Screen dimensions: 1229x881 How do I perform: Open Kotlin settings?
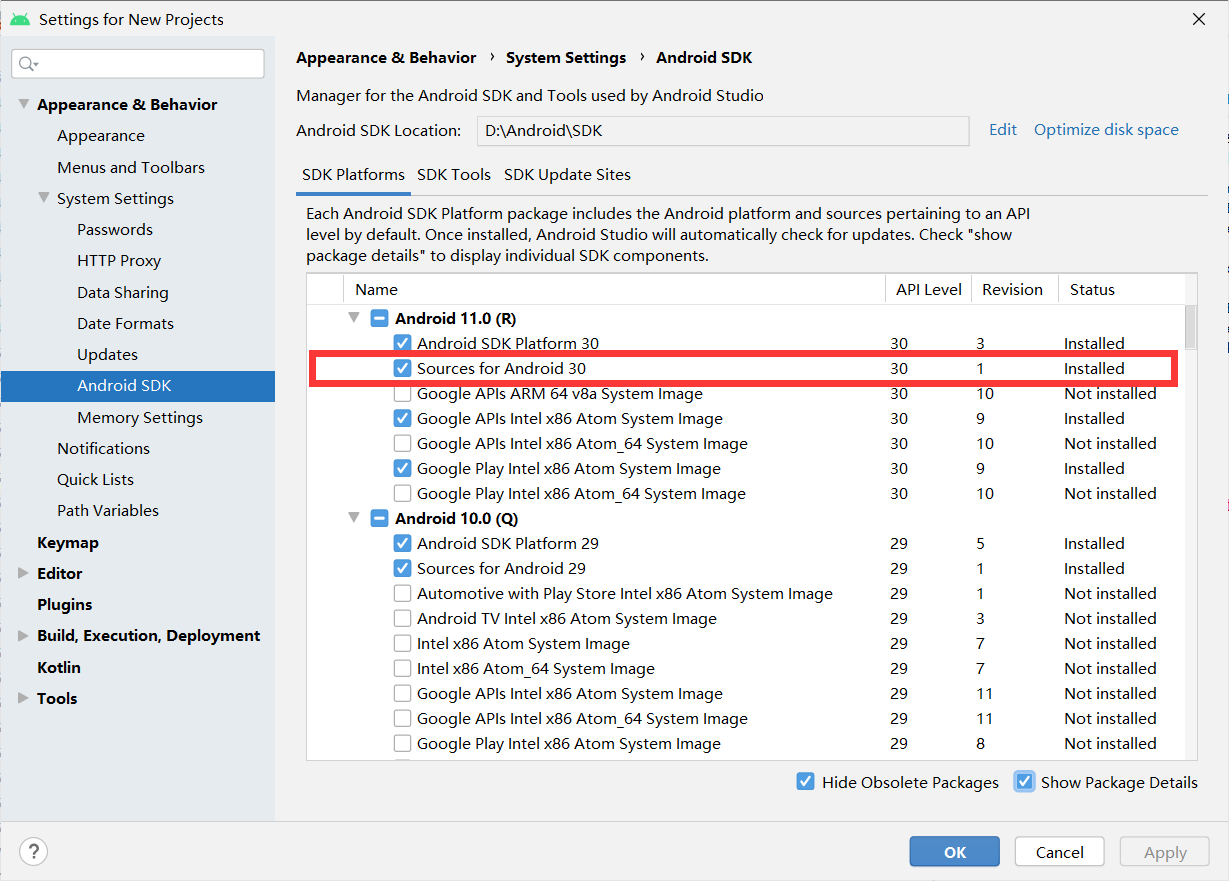[59, 668]
